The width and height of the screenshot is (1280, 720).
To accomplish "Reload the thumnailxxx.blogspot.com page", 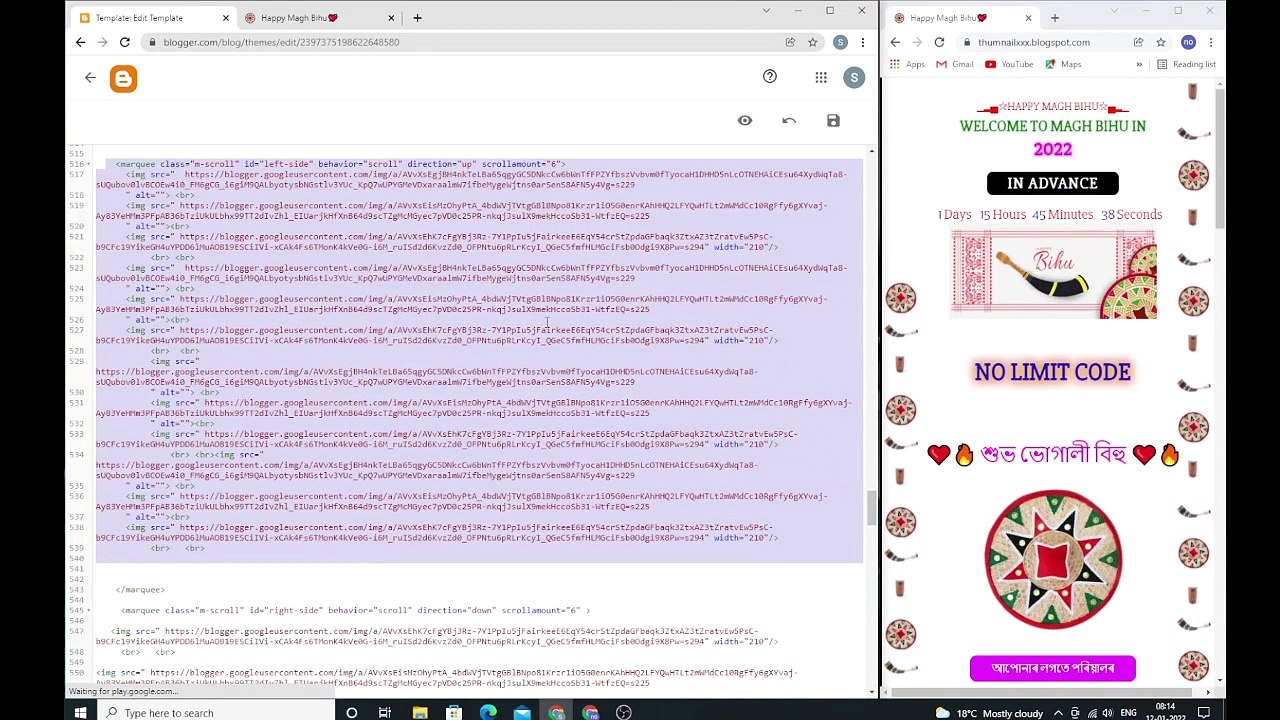I will 939,42.
